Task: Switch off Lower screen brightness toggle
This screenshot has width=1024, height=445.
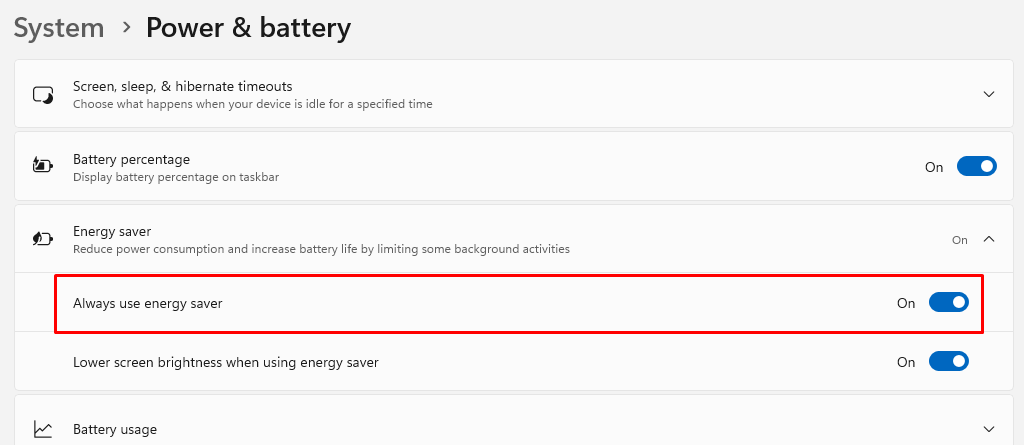Action: [948, 362]
